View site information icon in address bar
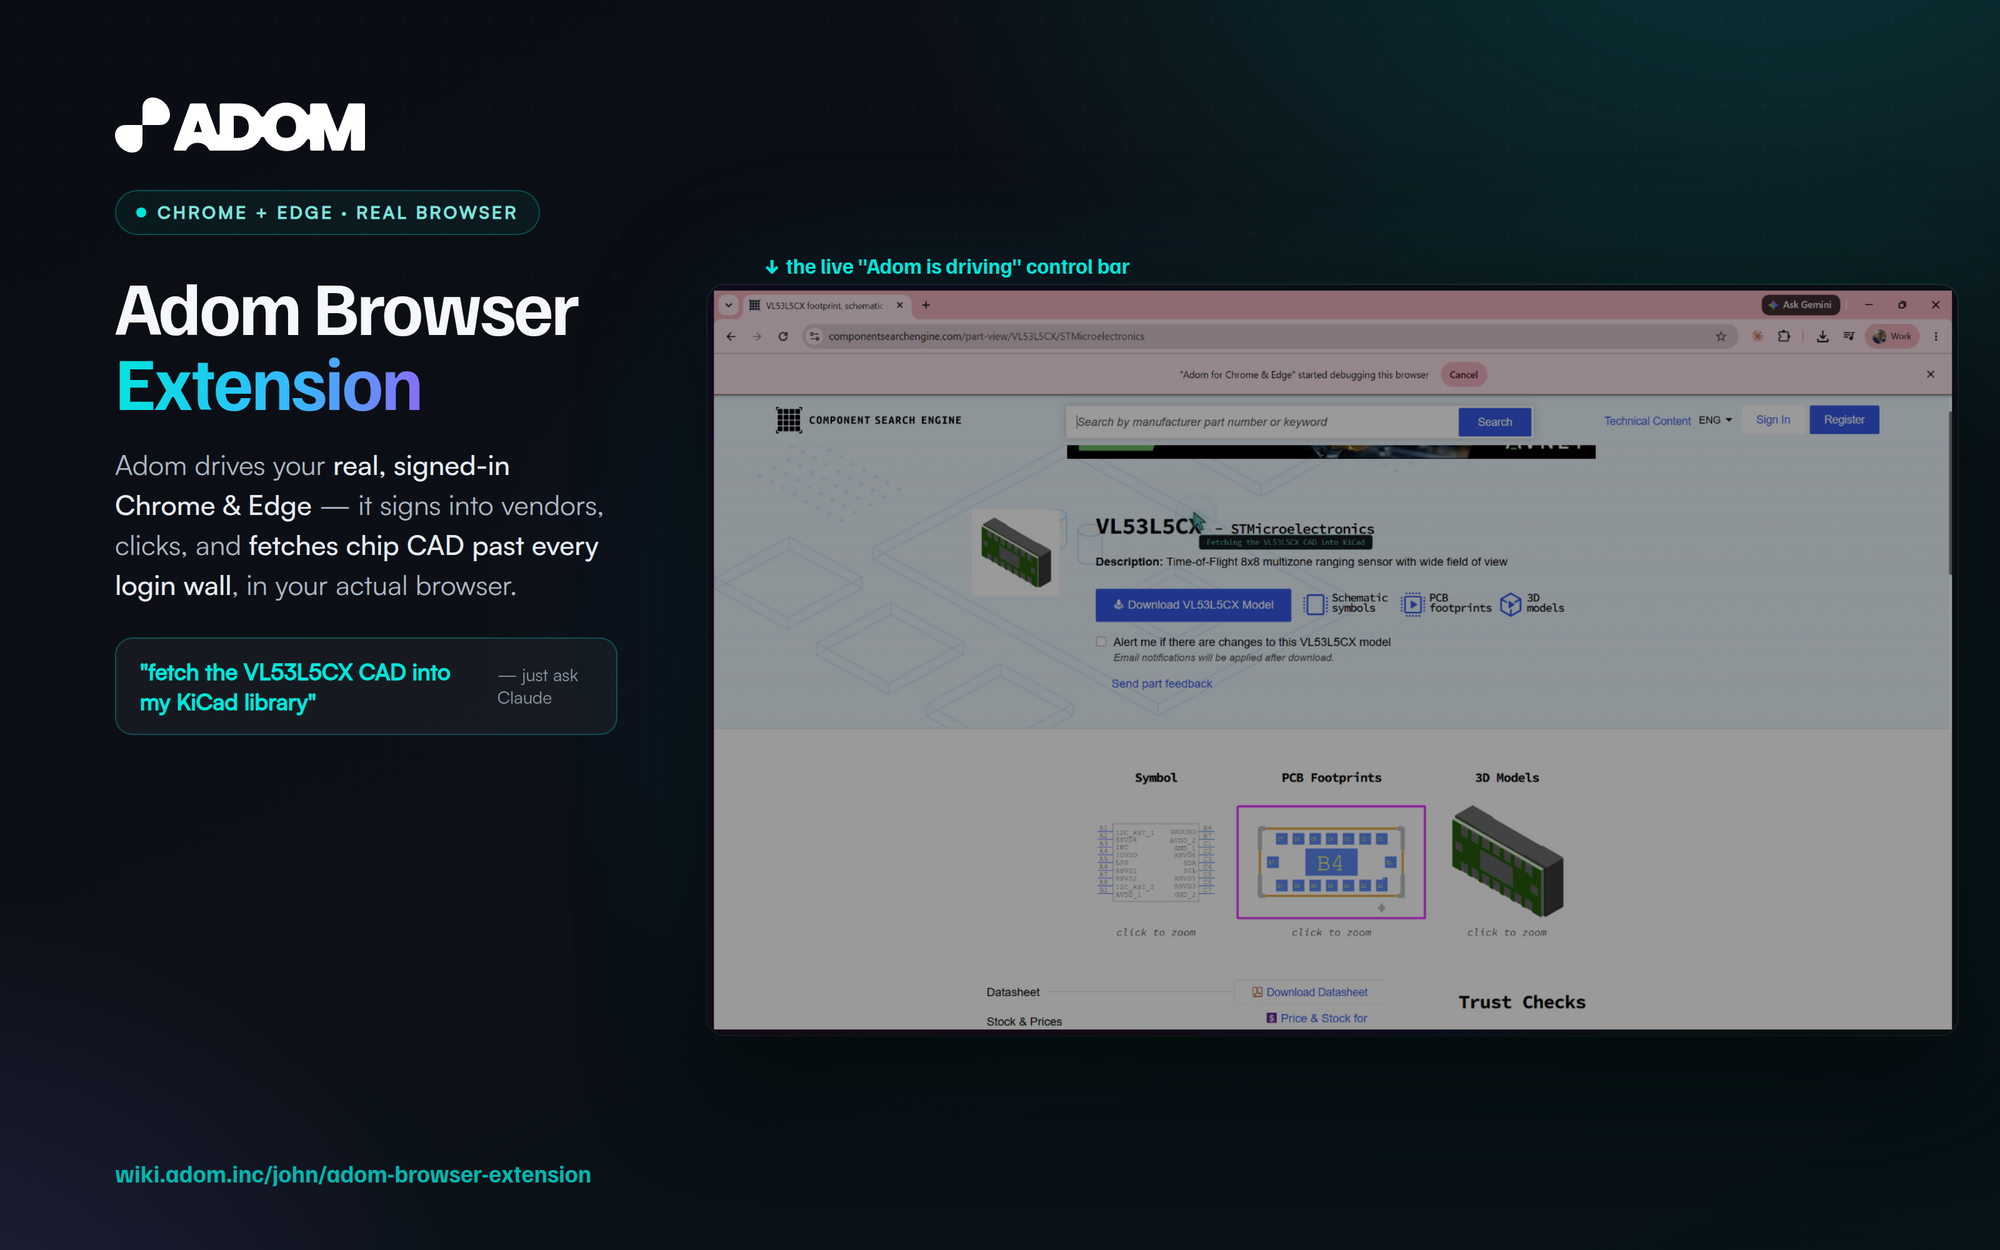2000x1250 pixels. pos(815,337)
